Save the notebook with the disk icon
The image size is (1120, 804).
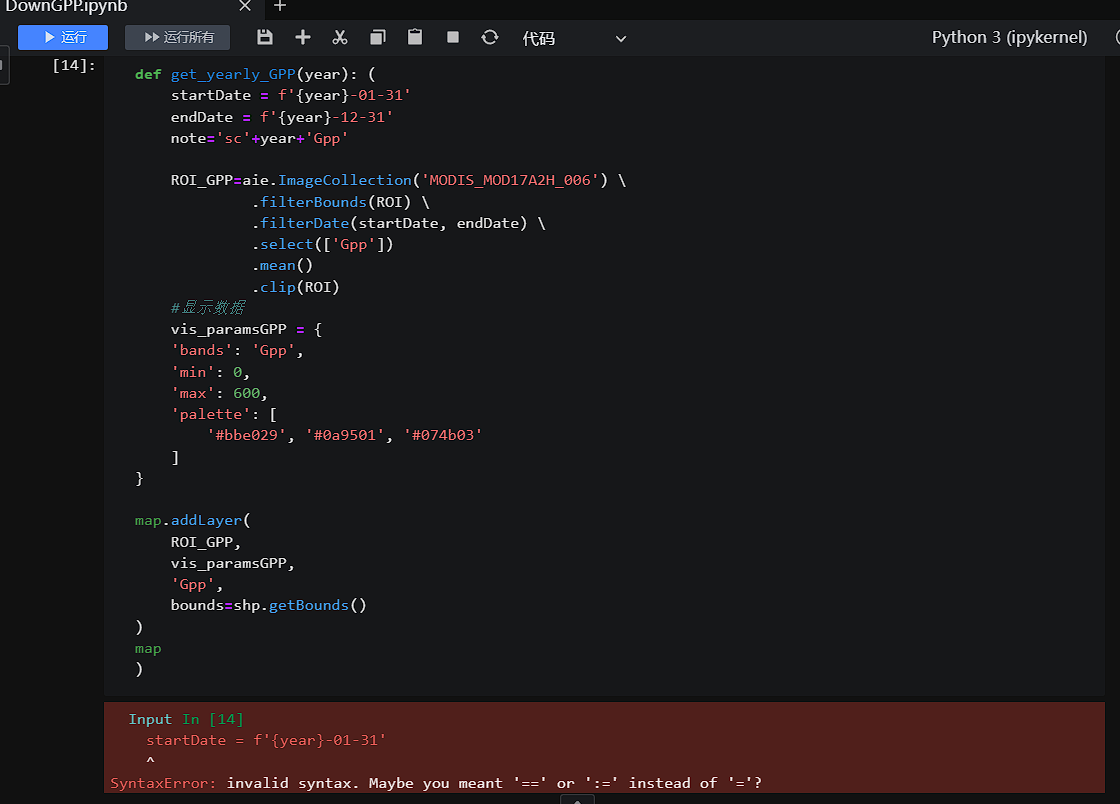(265, 37)
